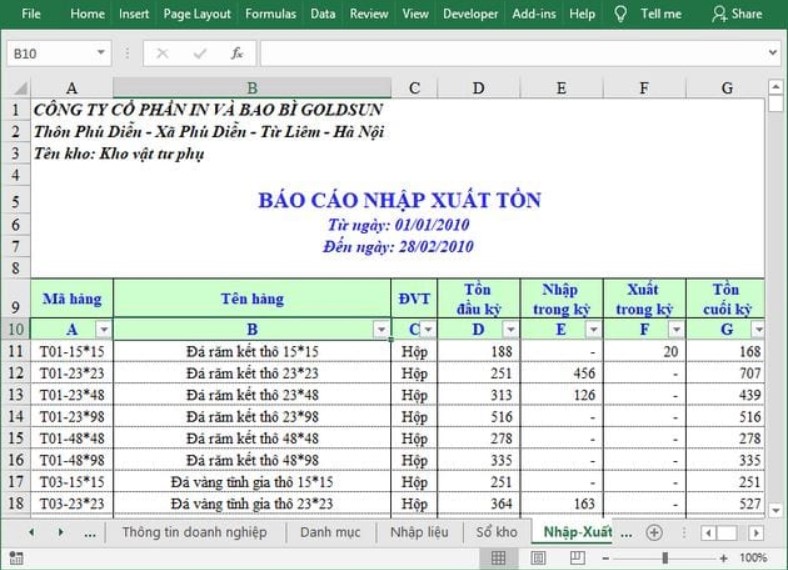Click the Cancel (X) formula bar icon
The image size is (788, 570).
click(x=162, y=53)
